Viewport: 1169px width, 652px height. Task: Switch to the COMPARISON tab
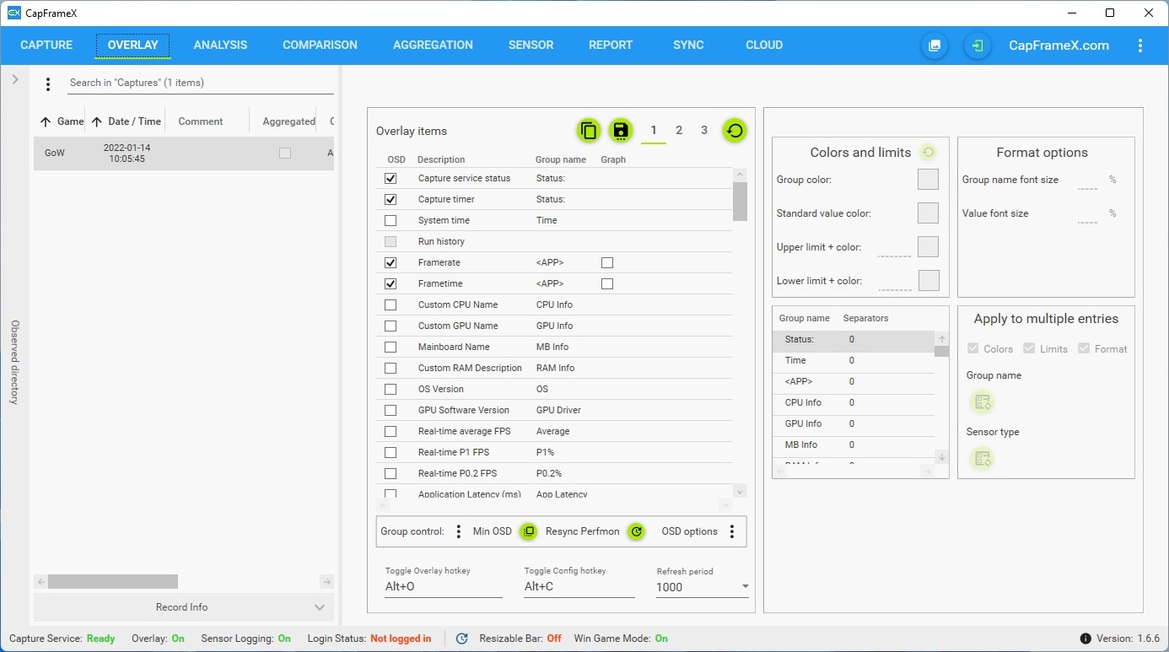(320, 45)
